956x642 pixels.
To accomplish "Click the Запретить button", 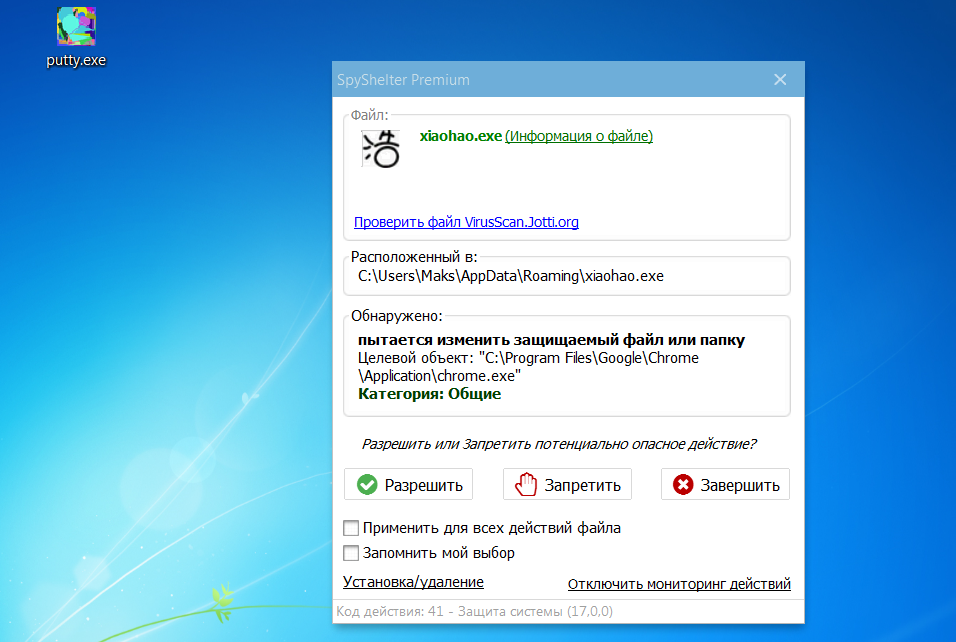I will pos(567,485).
